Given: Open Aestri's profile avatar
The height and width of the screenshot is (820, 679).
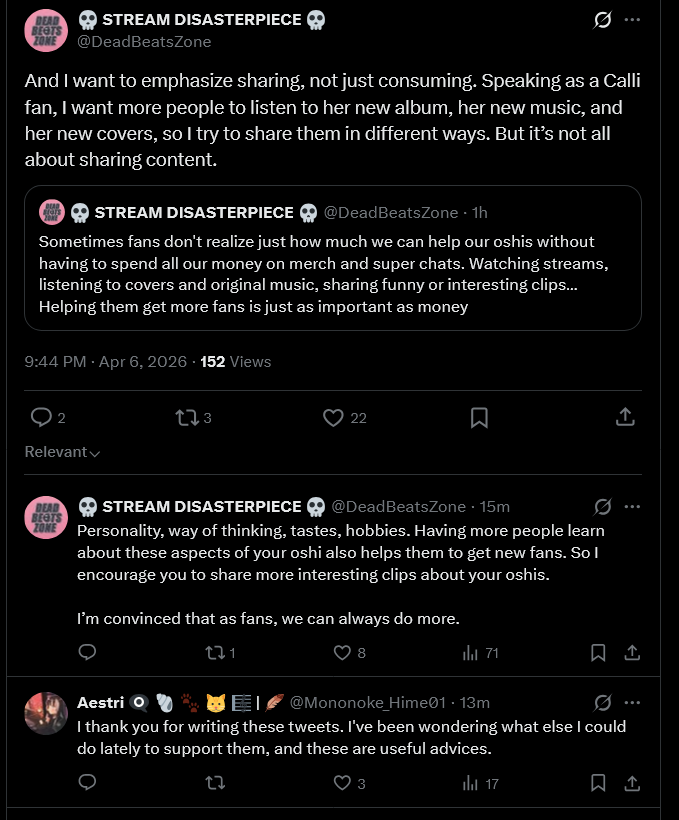Looking at the screenshot, I should pyautogui.click(x=46, y=713).
